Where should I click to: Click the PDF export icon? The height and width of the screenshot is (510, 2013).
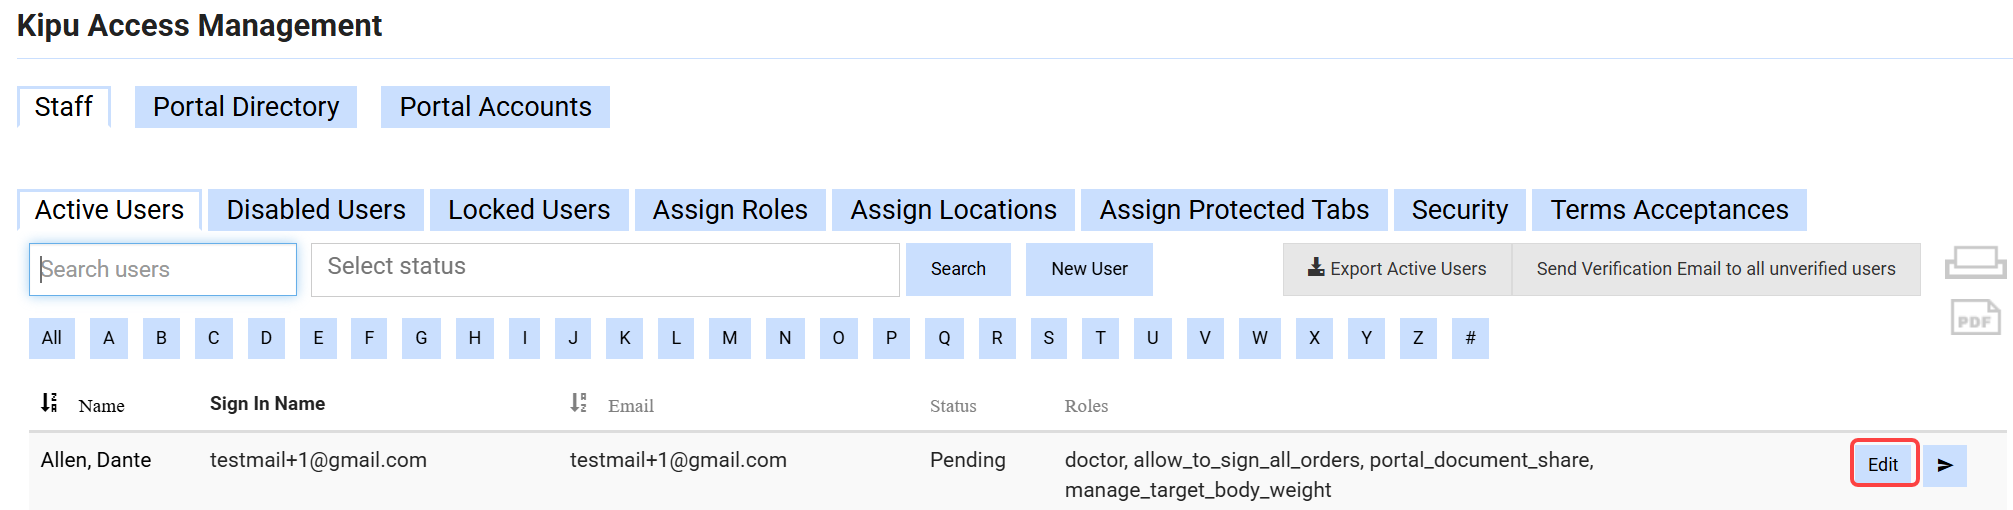click(x=1975, y=318)
